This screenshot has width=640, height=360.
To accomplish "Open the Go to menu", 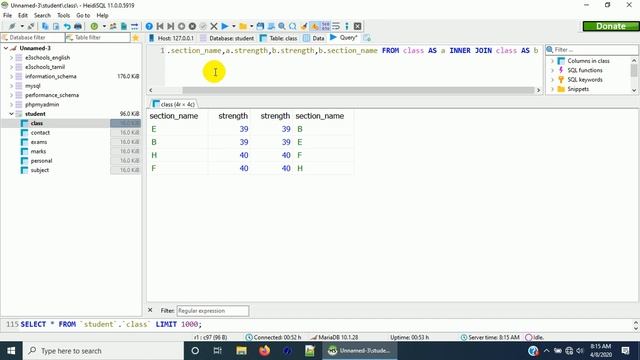I will [x=83, y=15].
